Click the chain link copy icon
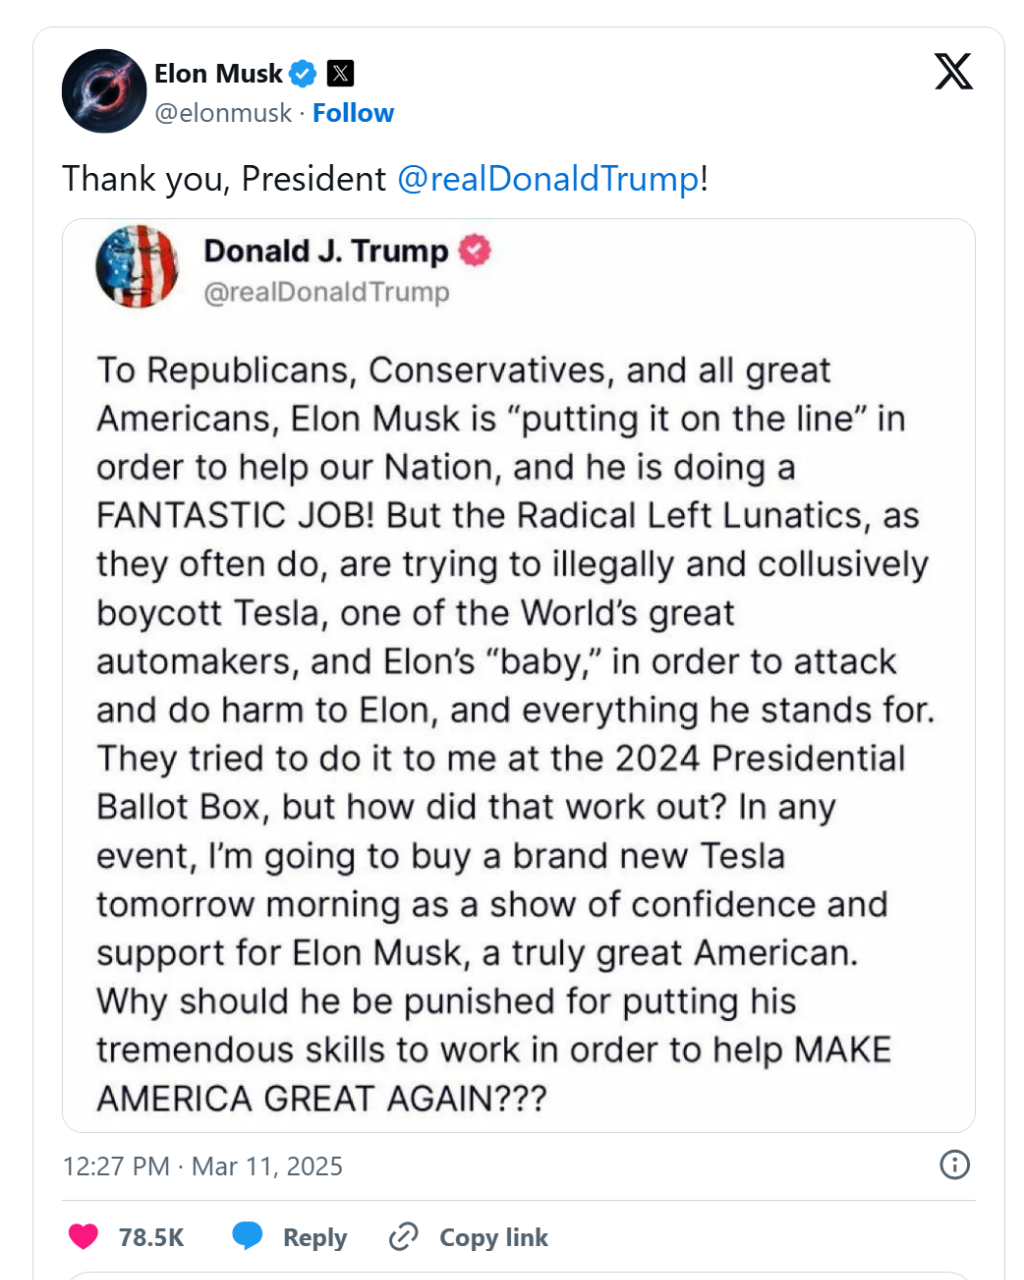This screenshot has height=1280, width=1024. pos(403,1237)
